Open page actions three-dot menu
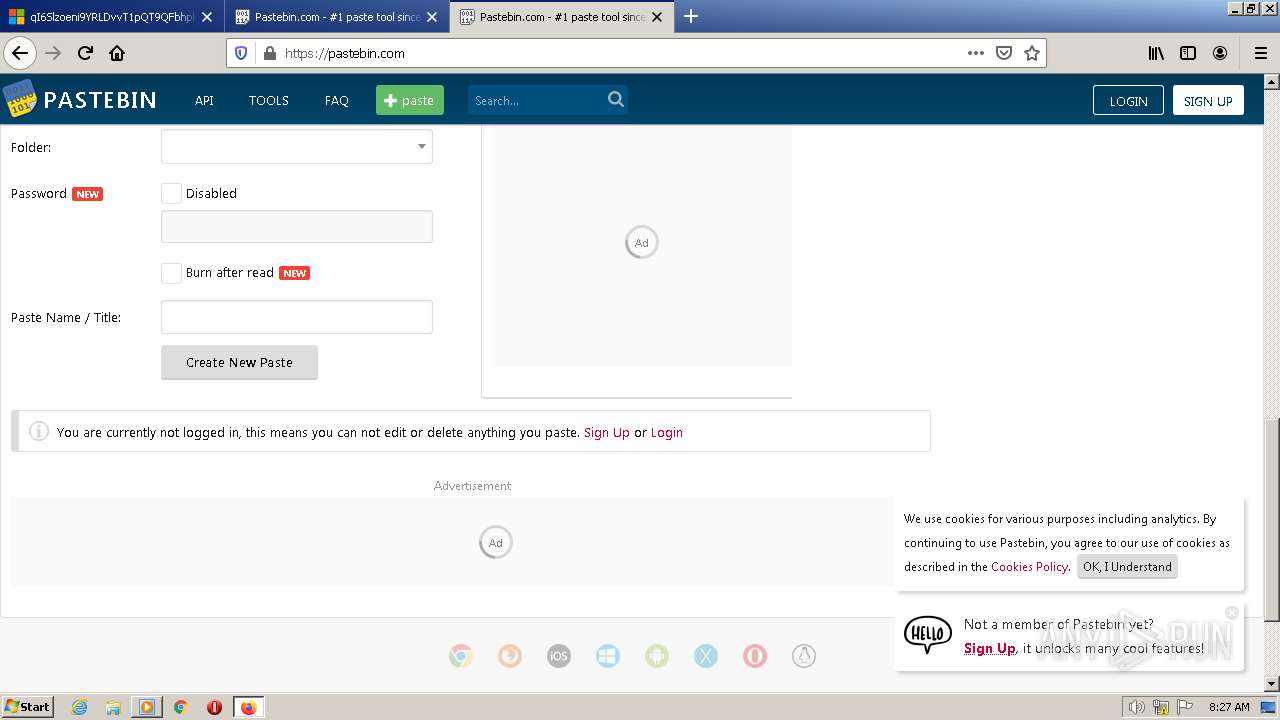The image size is (1280, 720). point(976,53)
